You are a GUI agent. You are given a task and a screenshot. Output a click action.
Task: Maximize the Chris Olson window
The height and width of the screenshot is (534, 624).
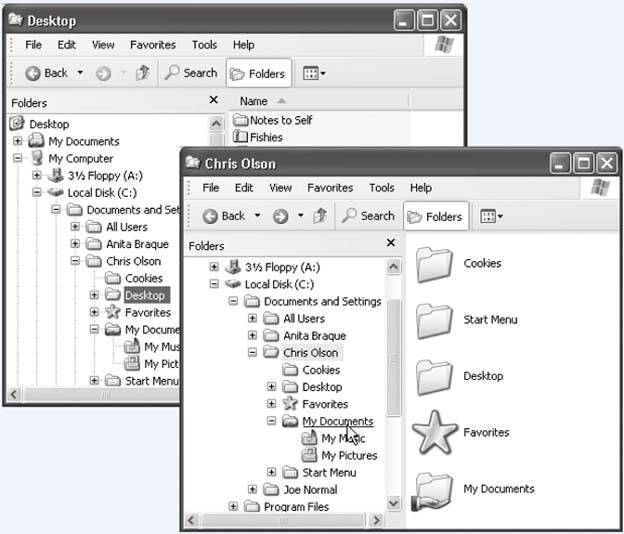tap(583, 163)
